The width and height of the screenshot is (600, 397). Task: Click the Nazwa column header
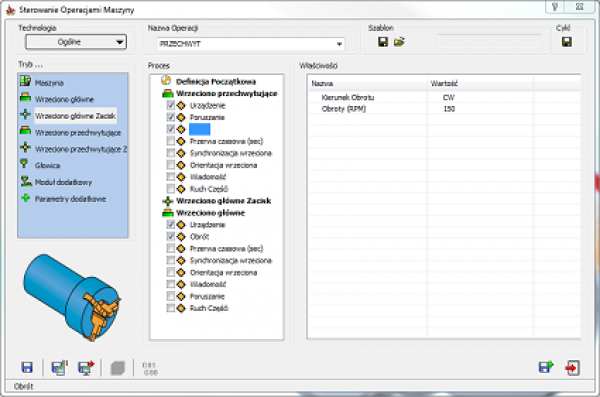pos(367,83)
